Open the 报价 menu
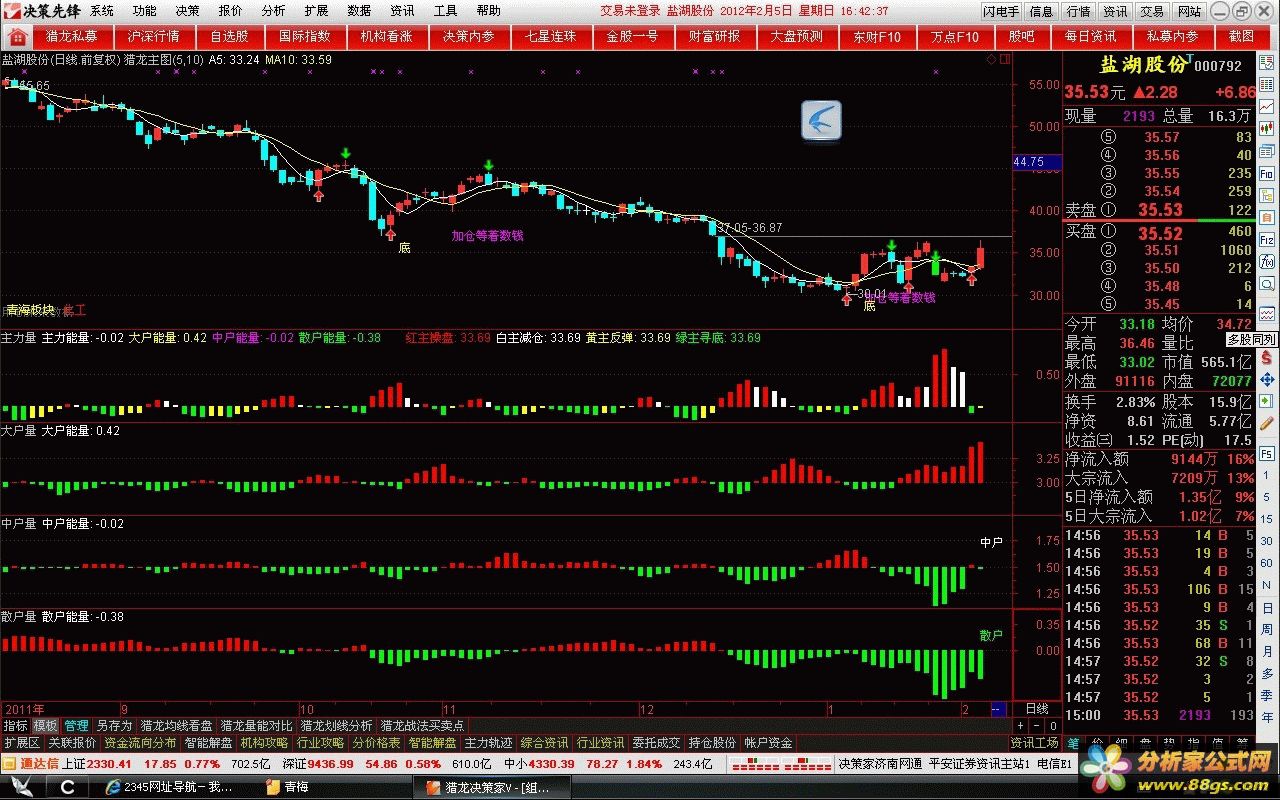The width and height of the screenshot is (1280, 800). pos(230,10)
